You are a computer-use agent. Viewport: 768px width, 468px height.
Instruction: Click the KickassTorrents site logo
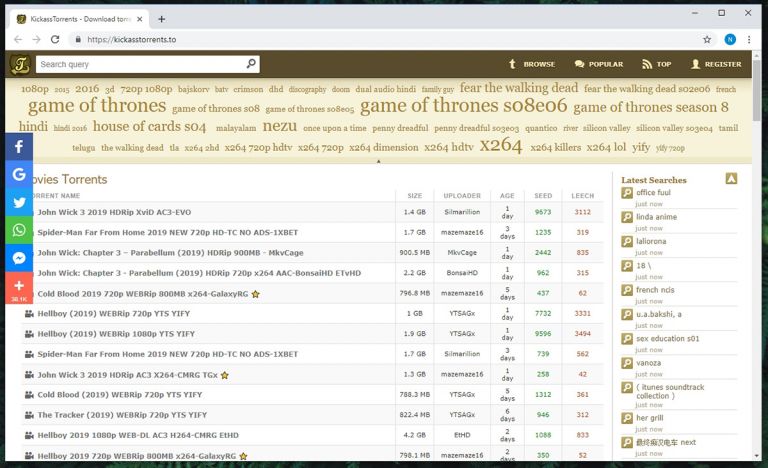pos(20,65)
